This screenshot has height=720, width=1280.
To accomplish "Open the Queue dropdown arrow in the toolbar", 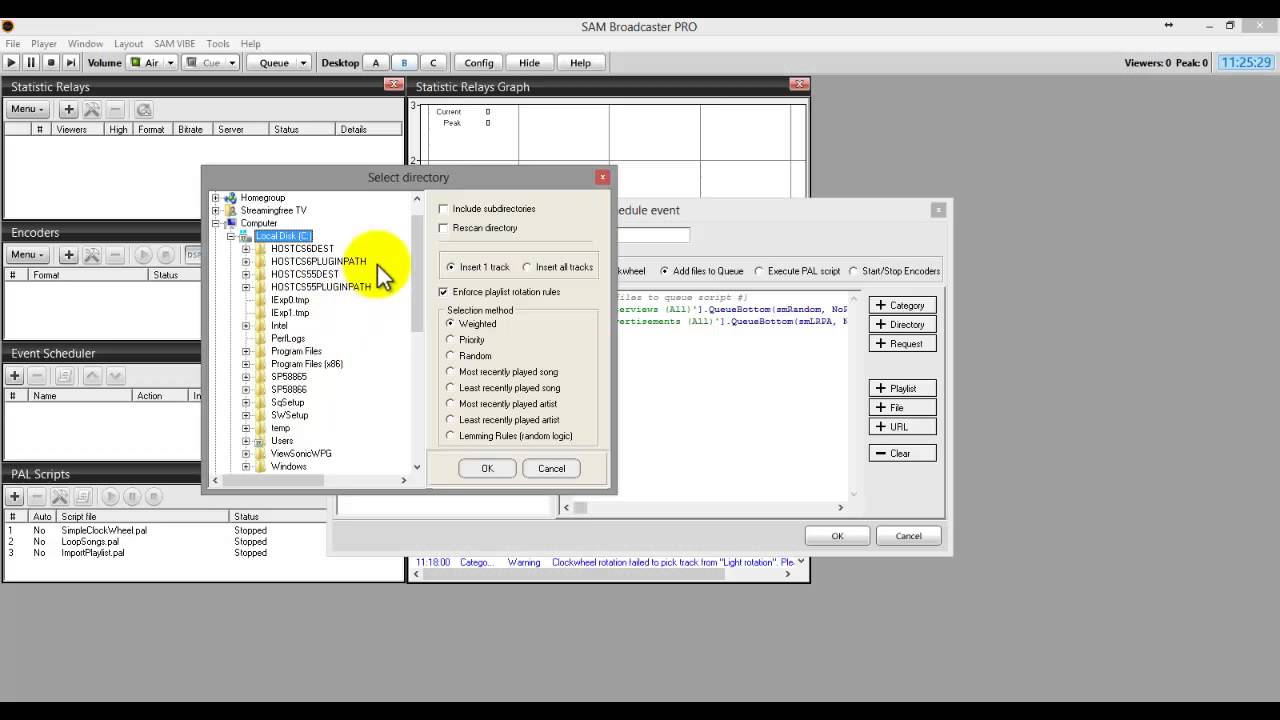I will [304, 62].
